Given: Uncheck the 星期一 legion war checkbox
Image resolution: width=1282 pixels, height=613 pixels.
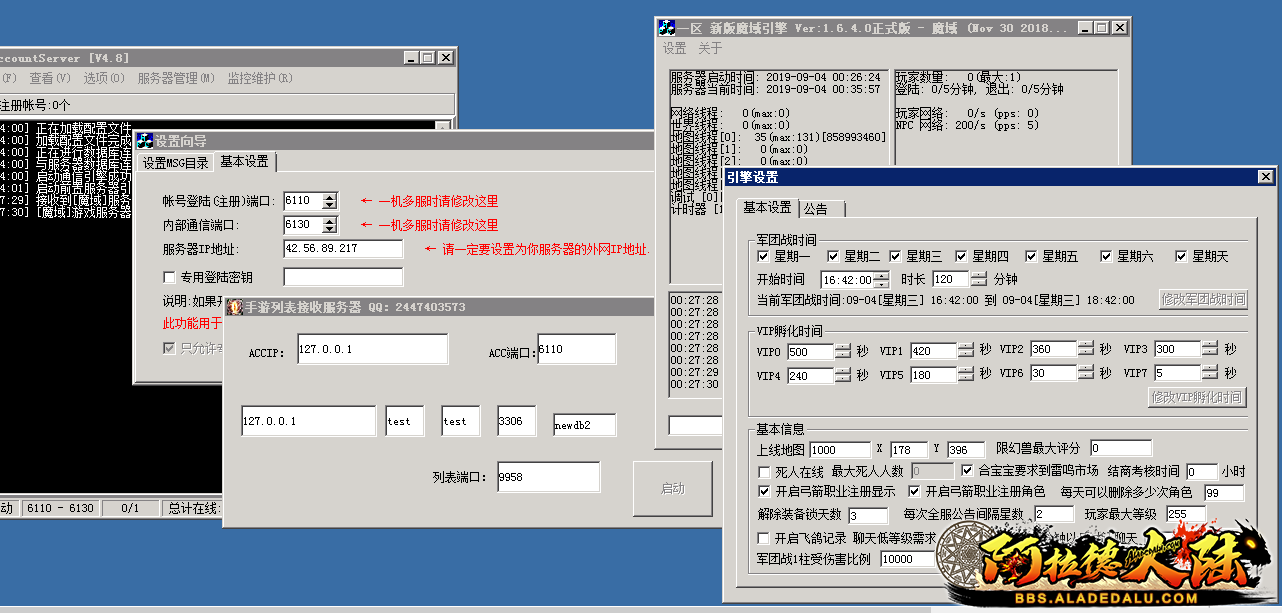Looking at the screenshot, I should (764, 257).
